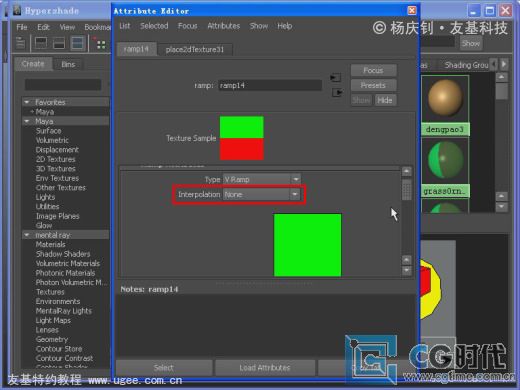The image size is (520, 390).
Task: Open the Focus menu
Action: pyautogui.click(x=188, y=26)
